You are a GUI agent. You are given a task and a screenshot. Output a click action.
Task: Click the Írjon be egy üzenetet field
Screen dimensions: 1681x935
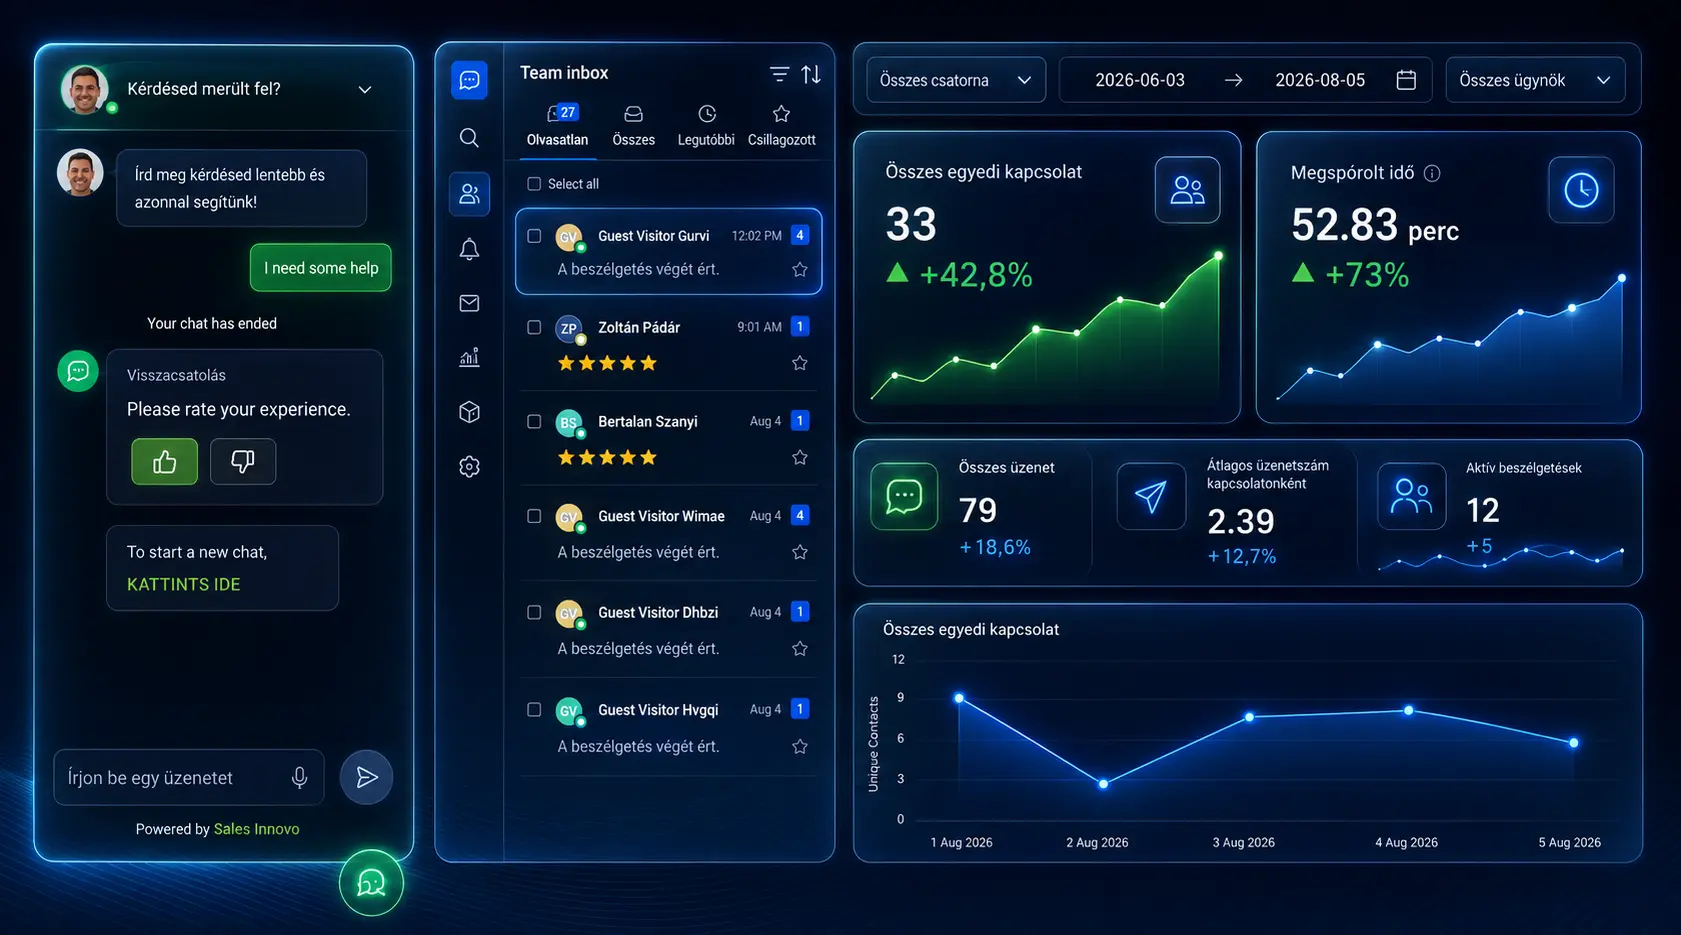[x=189, y=777]
